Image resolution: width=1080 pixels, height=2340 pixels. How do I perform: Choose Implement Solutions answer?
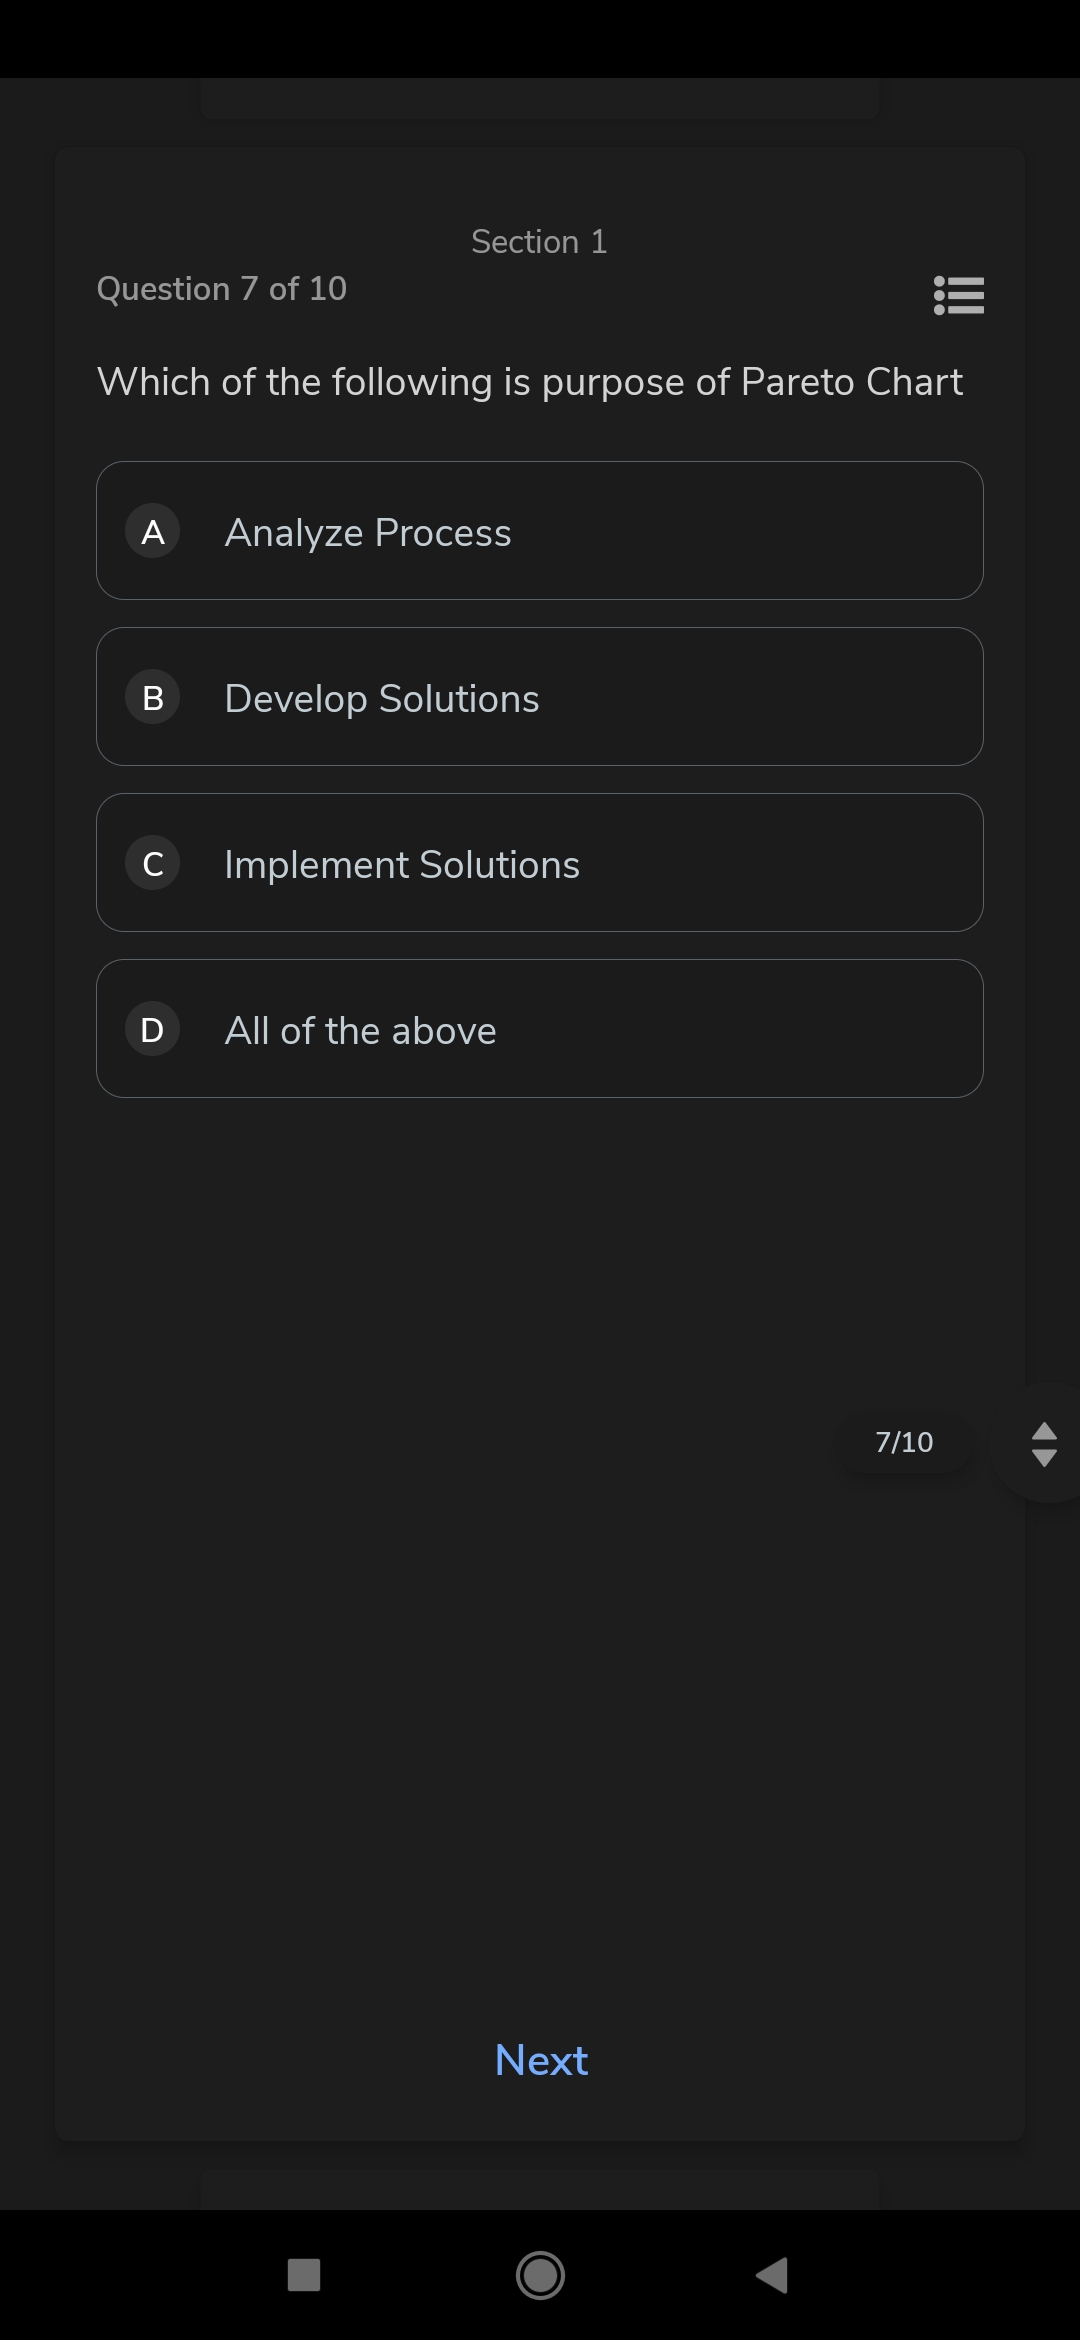[540, 863]
